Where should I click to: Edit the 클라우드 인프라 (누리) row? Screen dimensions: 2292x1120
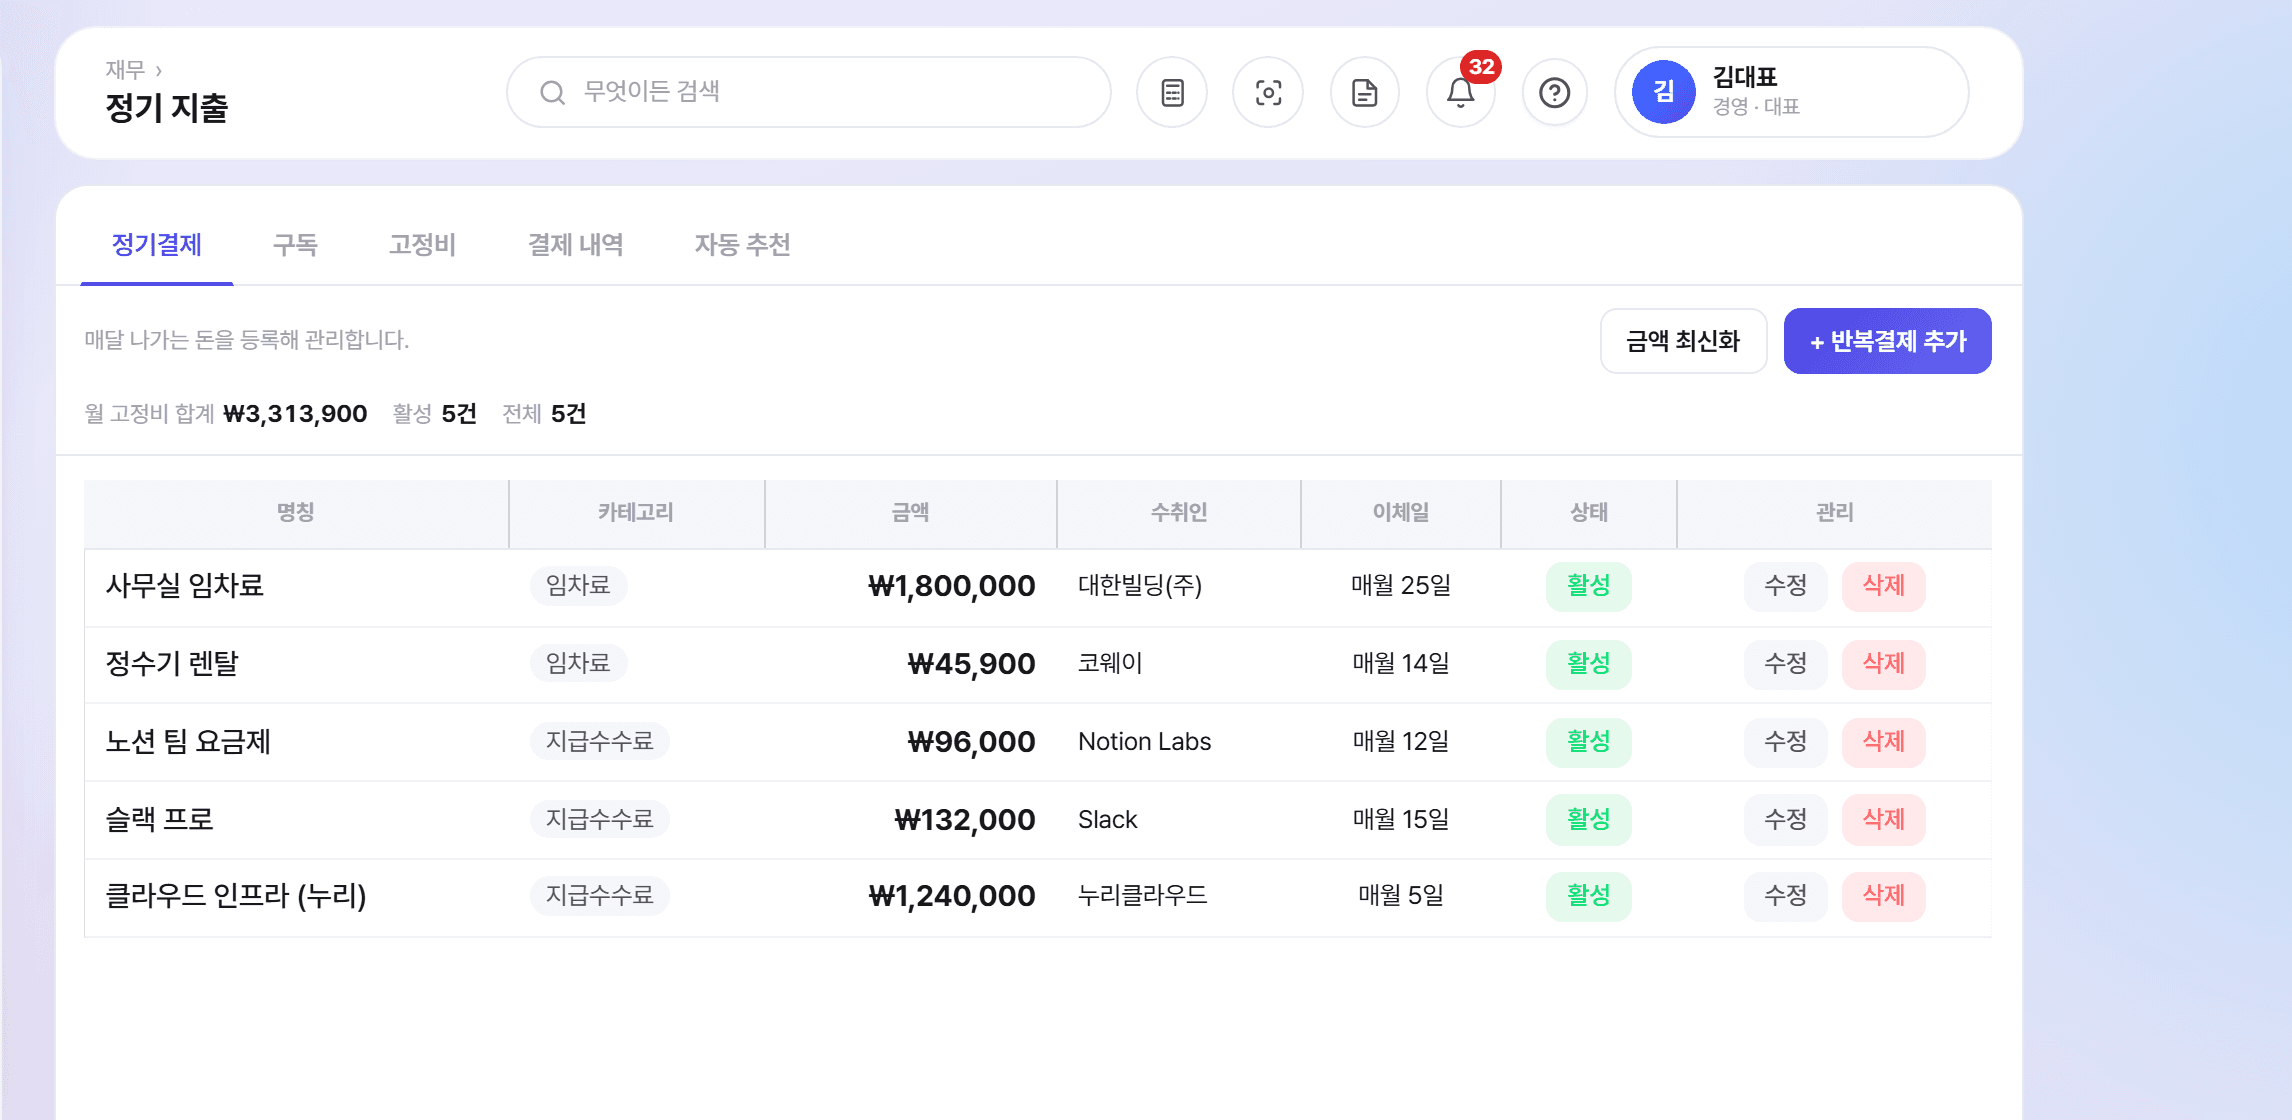(x=1786, y=896)
